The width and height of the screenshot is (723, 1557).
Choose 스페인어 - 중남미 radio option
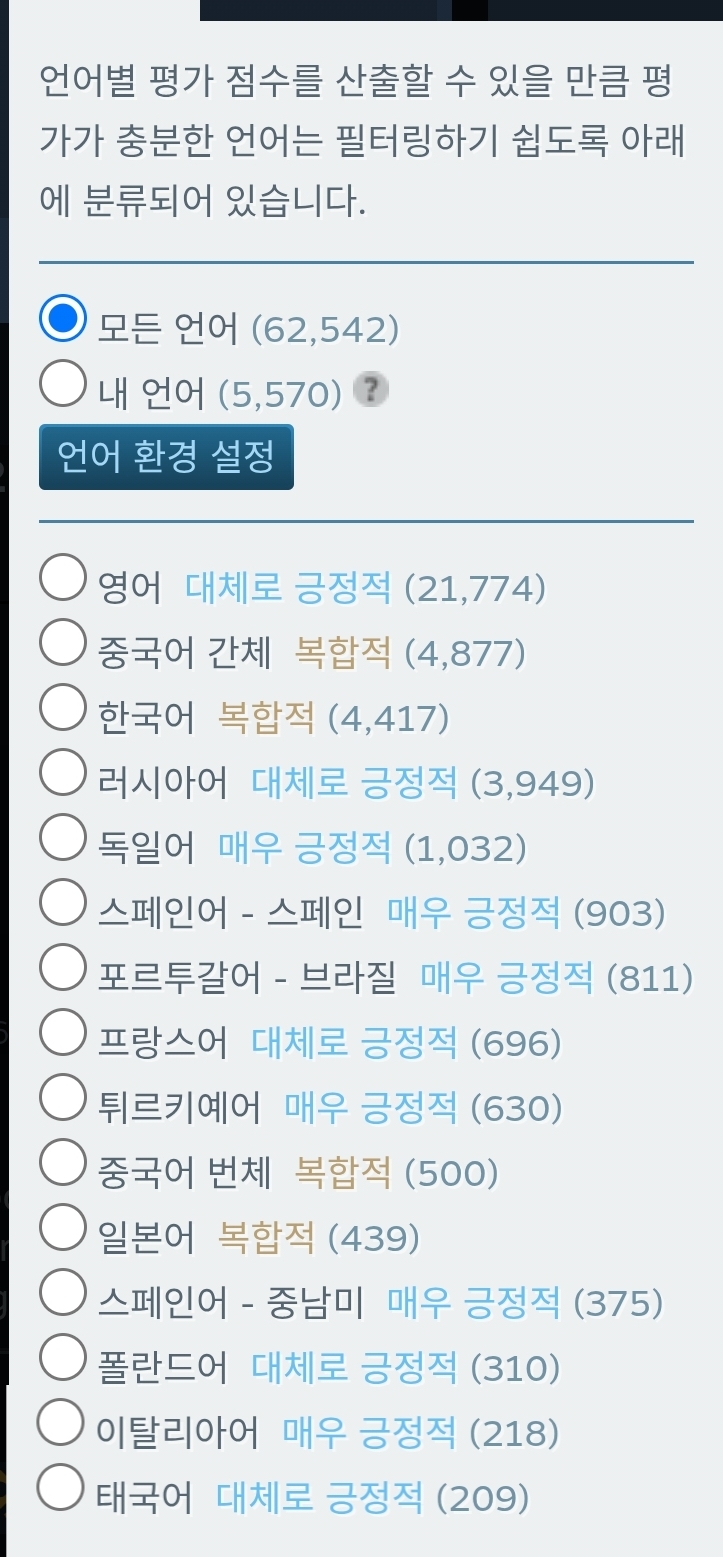tap(62, 1294)
